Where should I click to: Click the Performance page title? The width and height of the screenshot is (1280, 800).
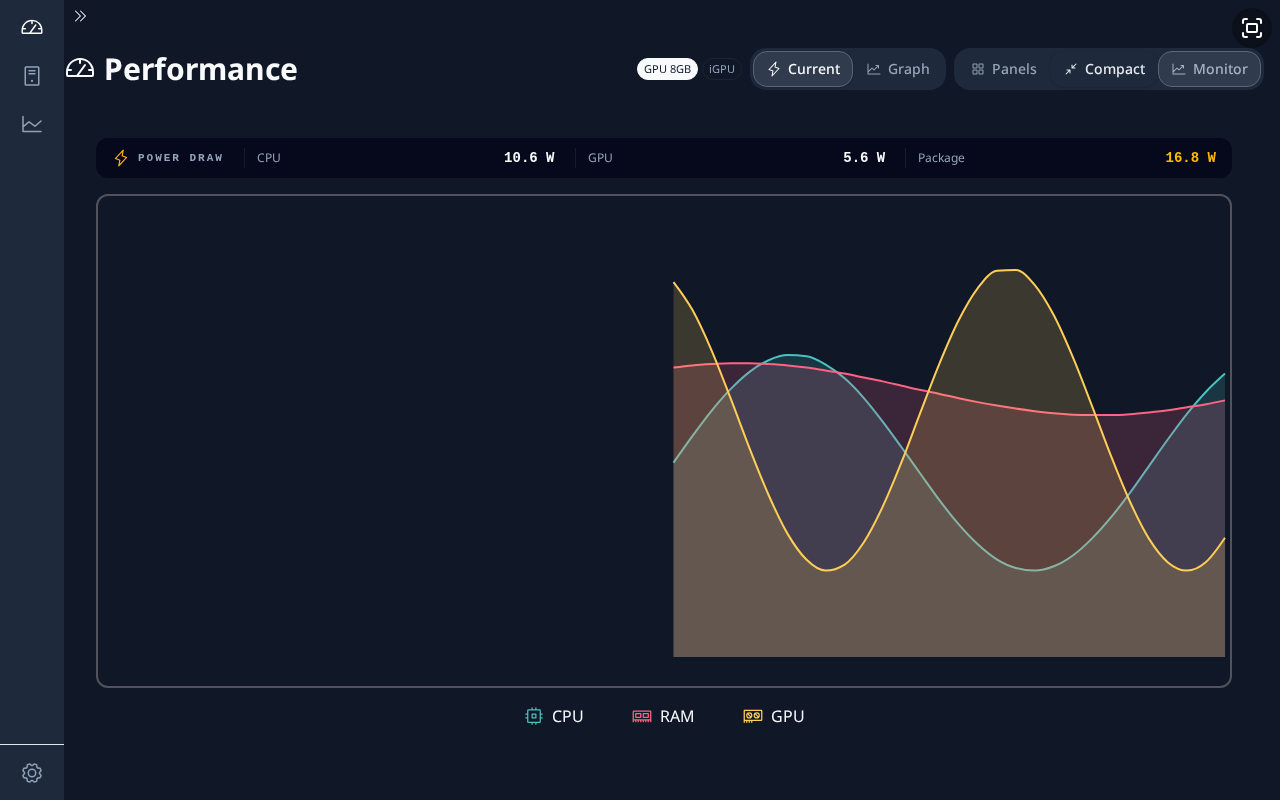[200, 69]
